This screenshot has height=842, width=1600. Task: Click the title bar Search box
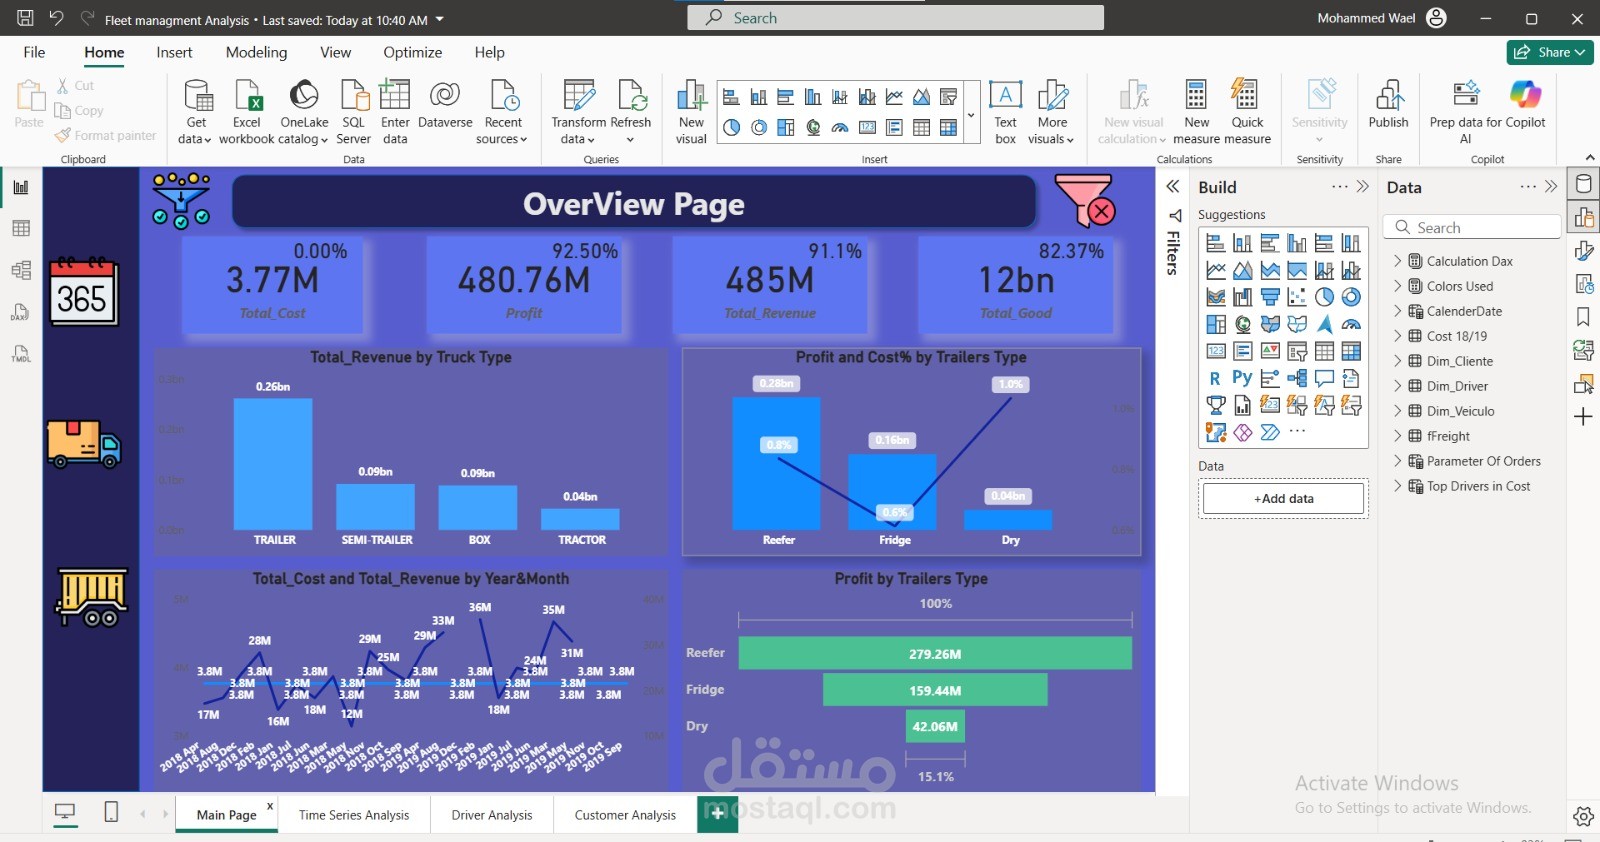[895, 18]
